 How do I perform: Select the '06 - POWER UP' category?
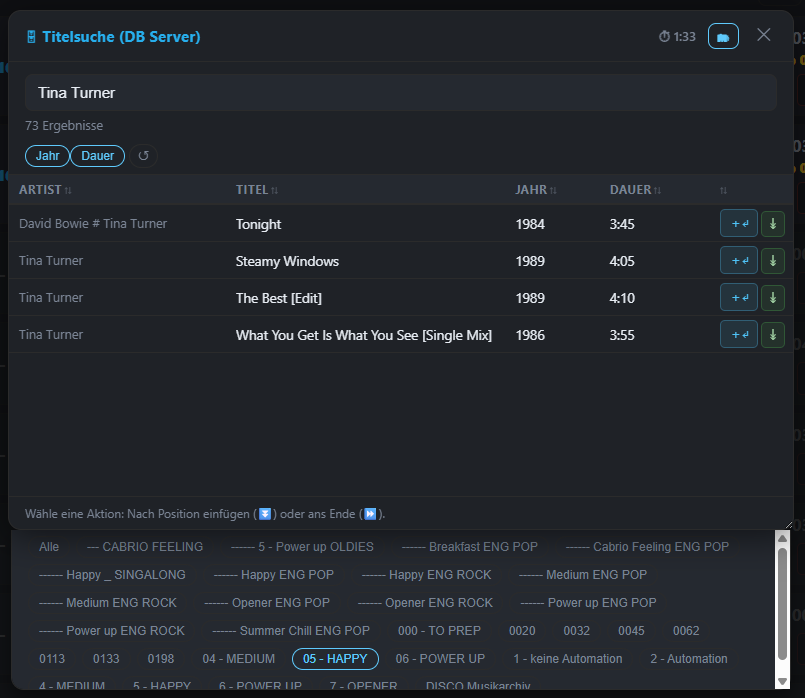(x=440, y=658)
